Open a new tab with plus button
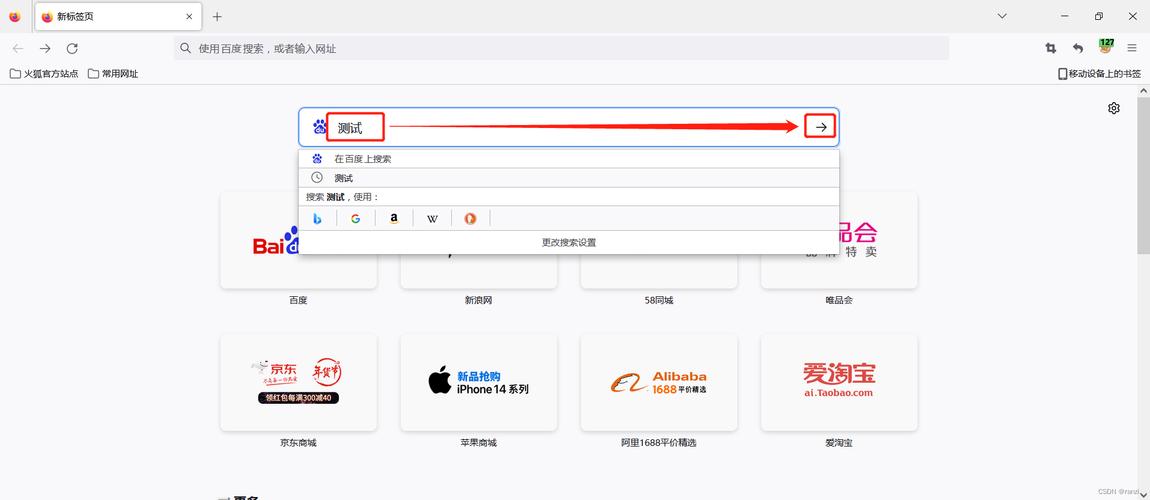Viewport: 1150px width, 500px height. pos(217,17)
